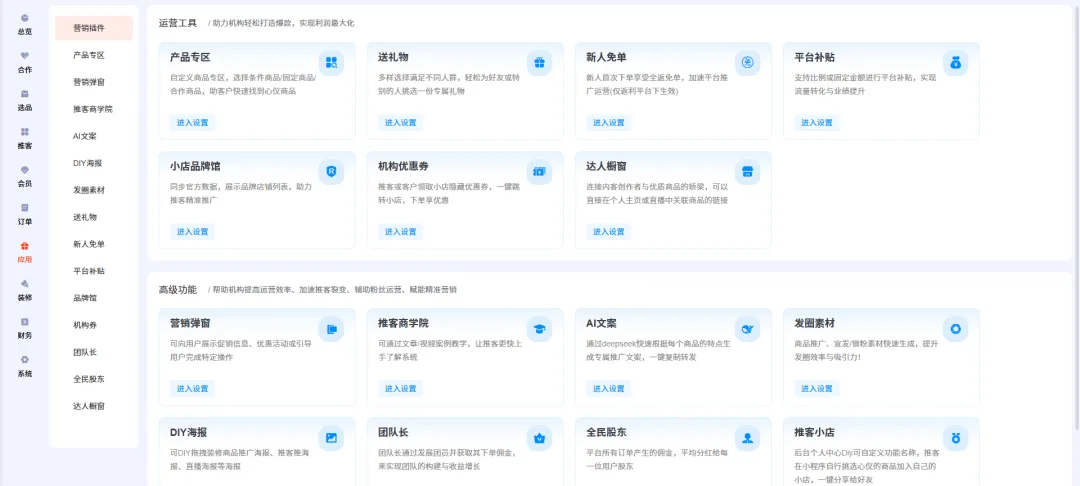Click the 营销弹窗 card icon

[331, 329]
